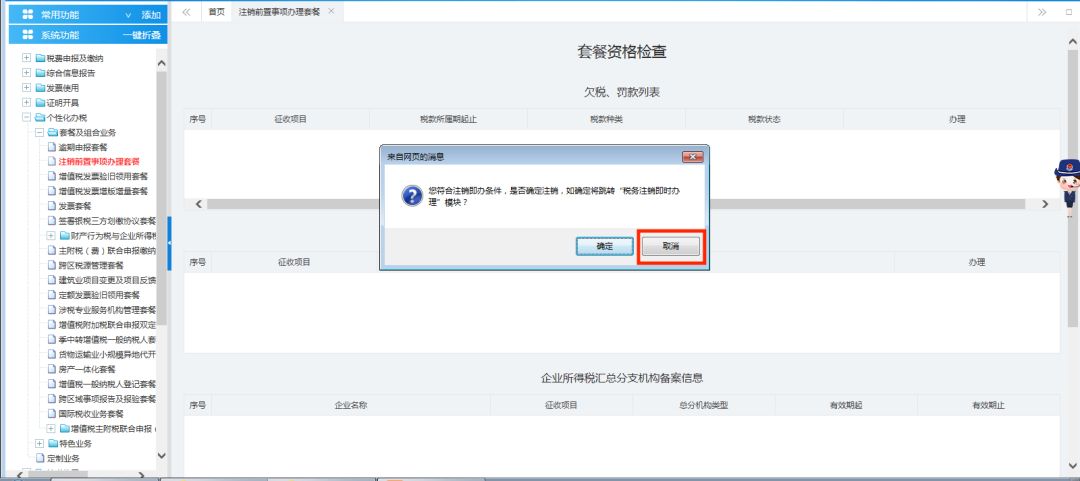1080x481 pixels.
Task: Click the sidebar collapse handle arrow
Action: point(170,243)
